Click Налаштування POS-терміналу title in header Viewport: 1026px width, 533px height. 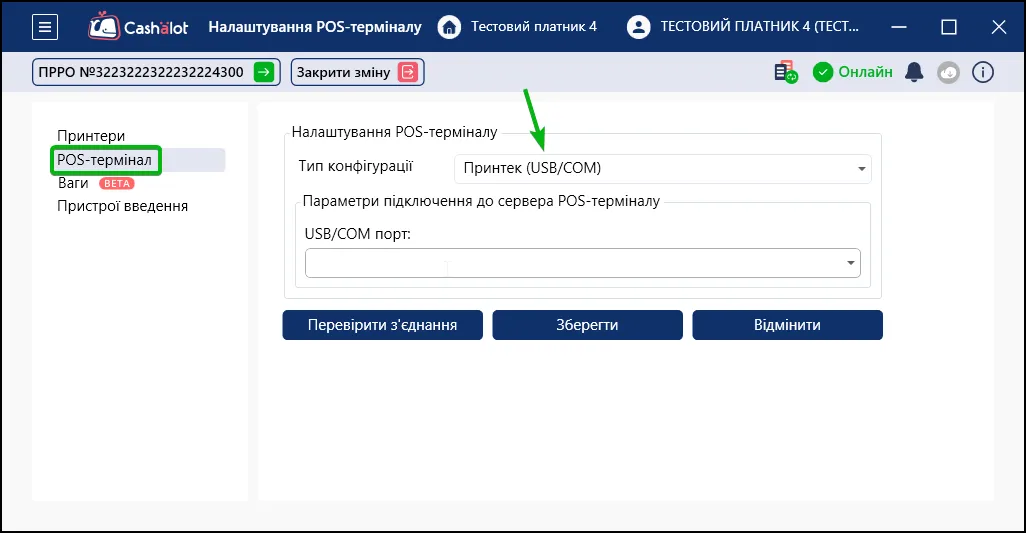[x=315, y=27]
